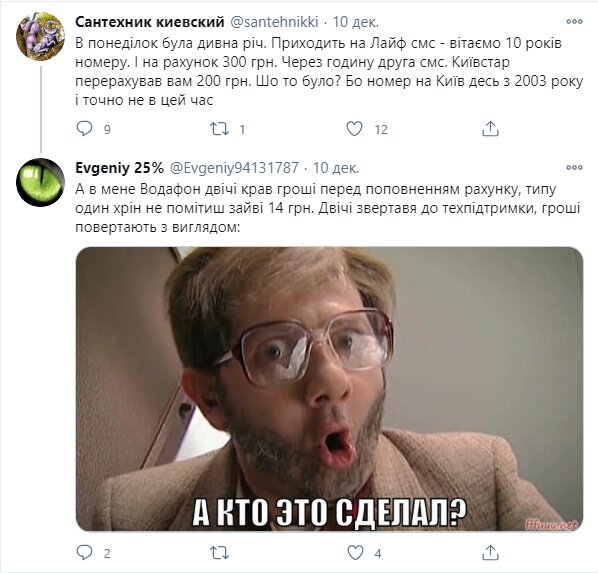Open Evgeniy's tweet 10 дек. timestamp
598x573 pixels.
(336, 168)
